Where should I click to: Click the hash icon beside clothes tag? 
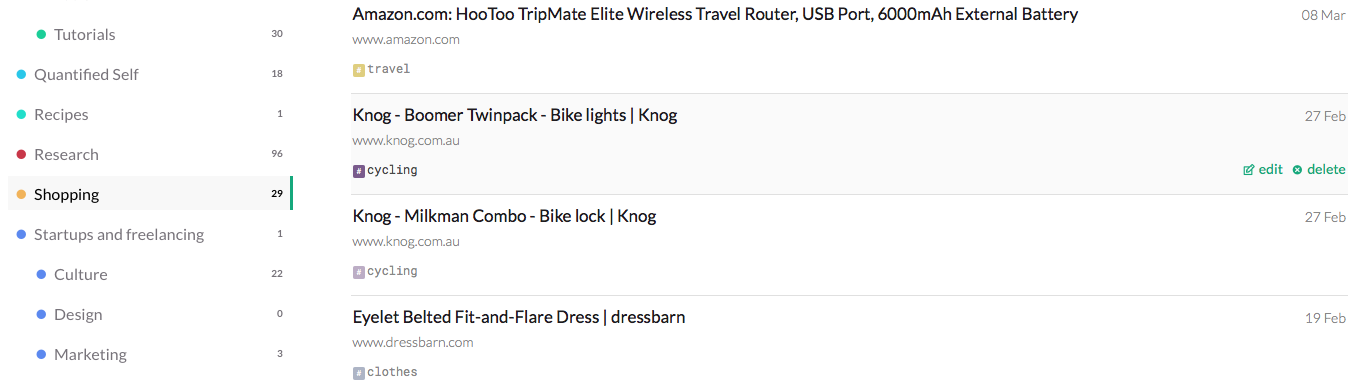point(358,373)
